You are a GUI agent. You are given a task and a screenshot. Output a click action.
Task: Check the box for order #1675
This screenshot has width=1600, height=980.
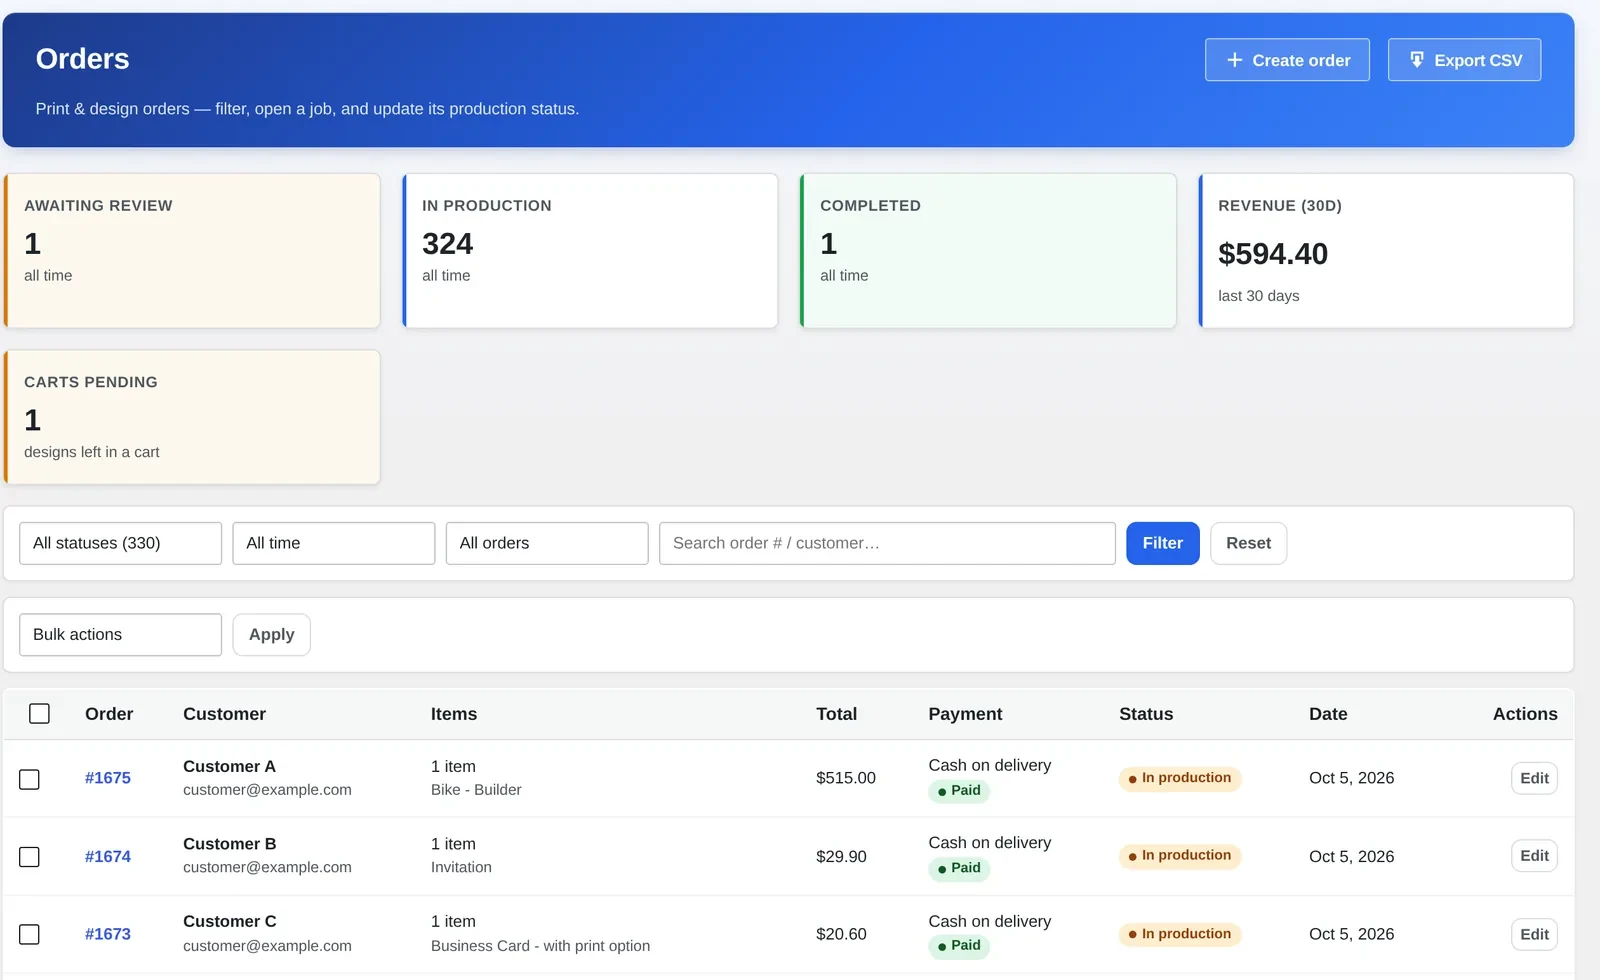tap(30, 779)
